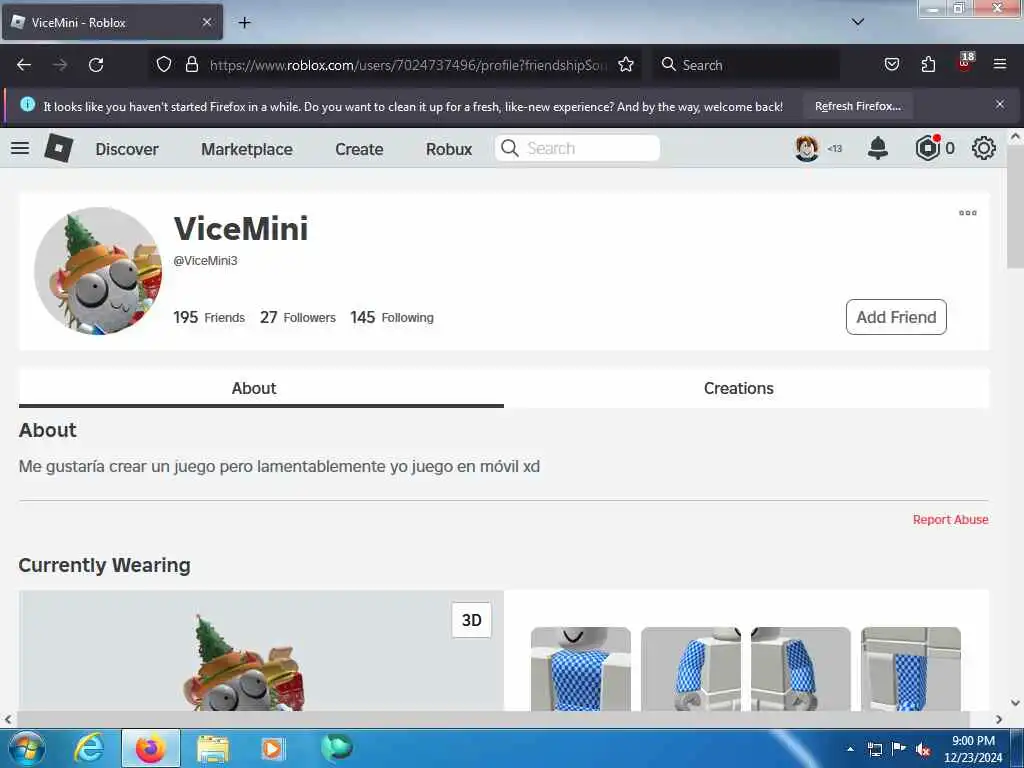This screenshot has width=1024, height=768.
Task: Click the extension icon with 18 badge
Action: 965,63
